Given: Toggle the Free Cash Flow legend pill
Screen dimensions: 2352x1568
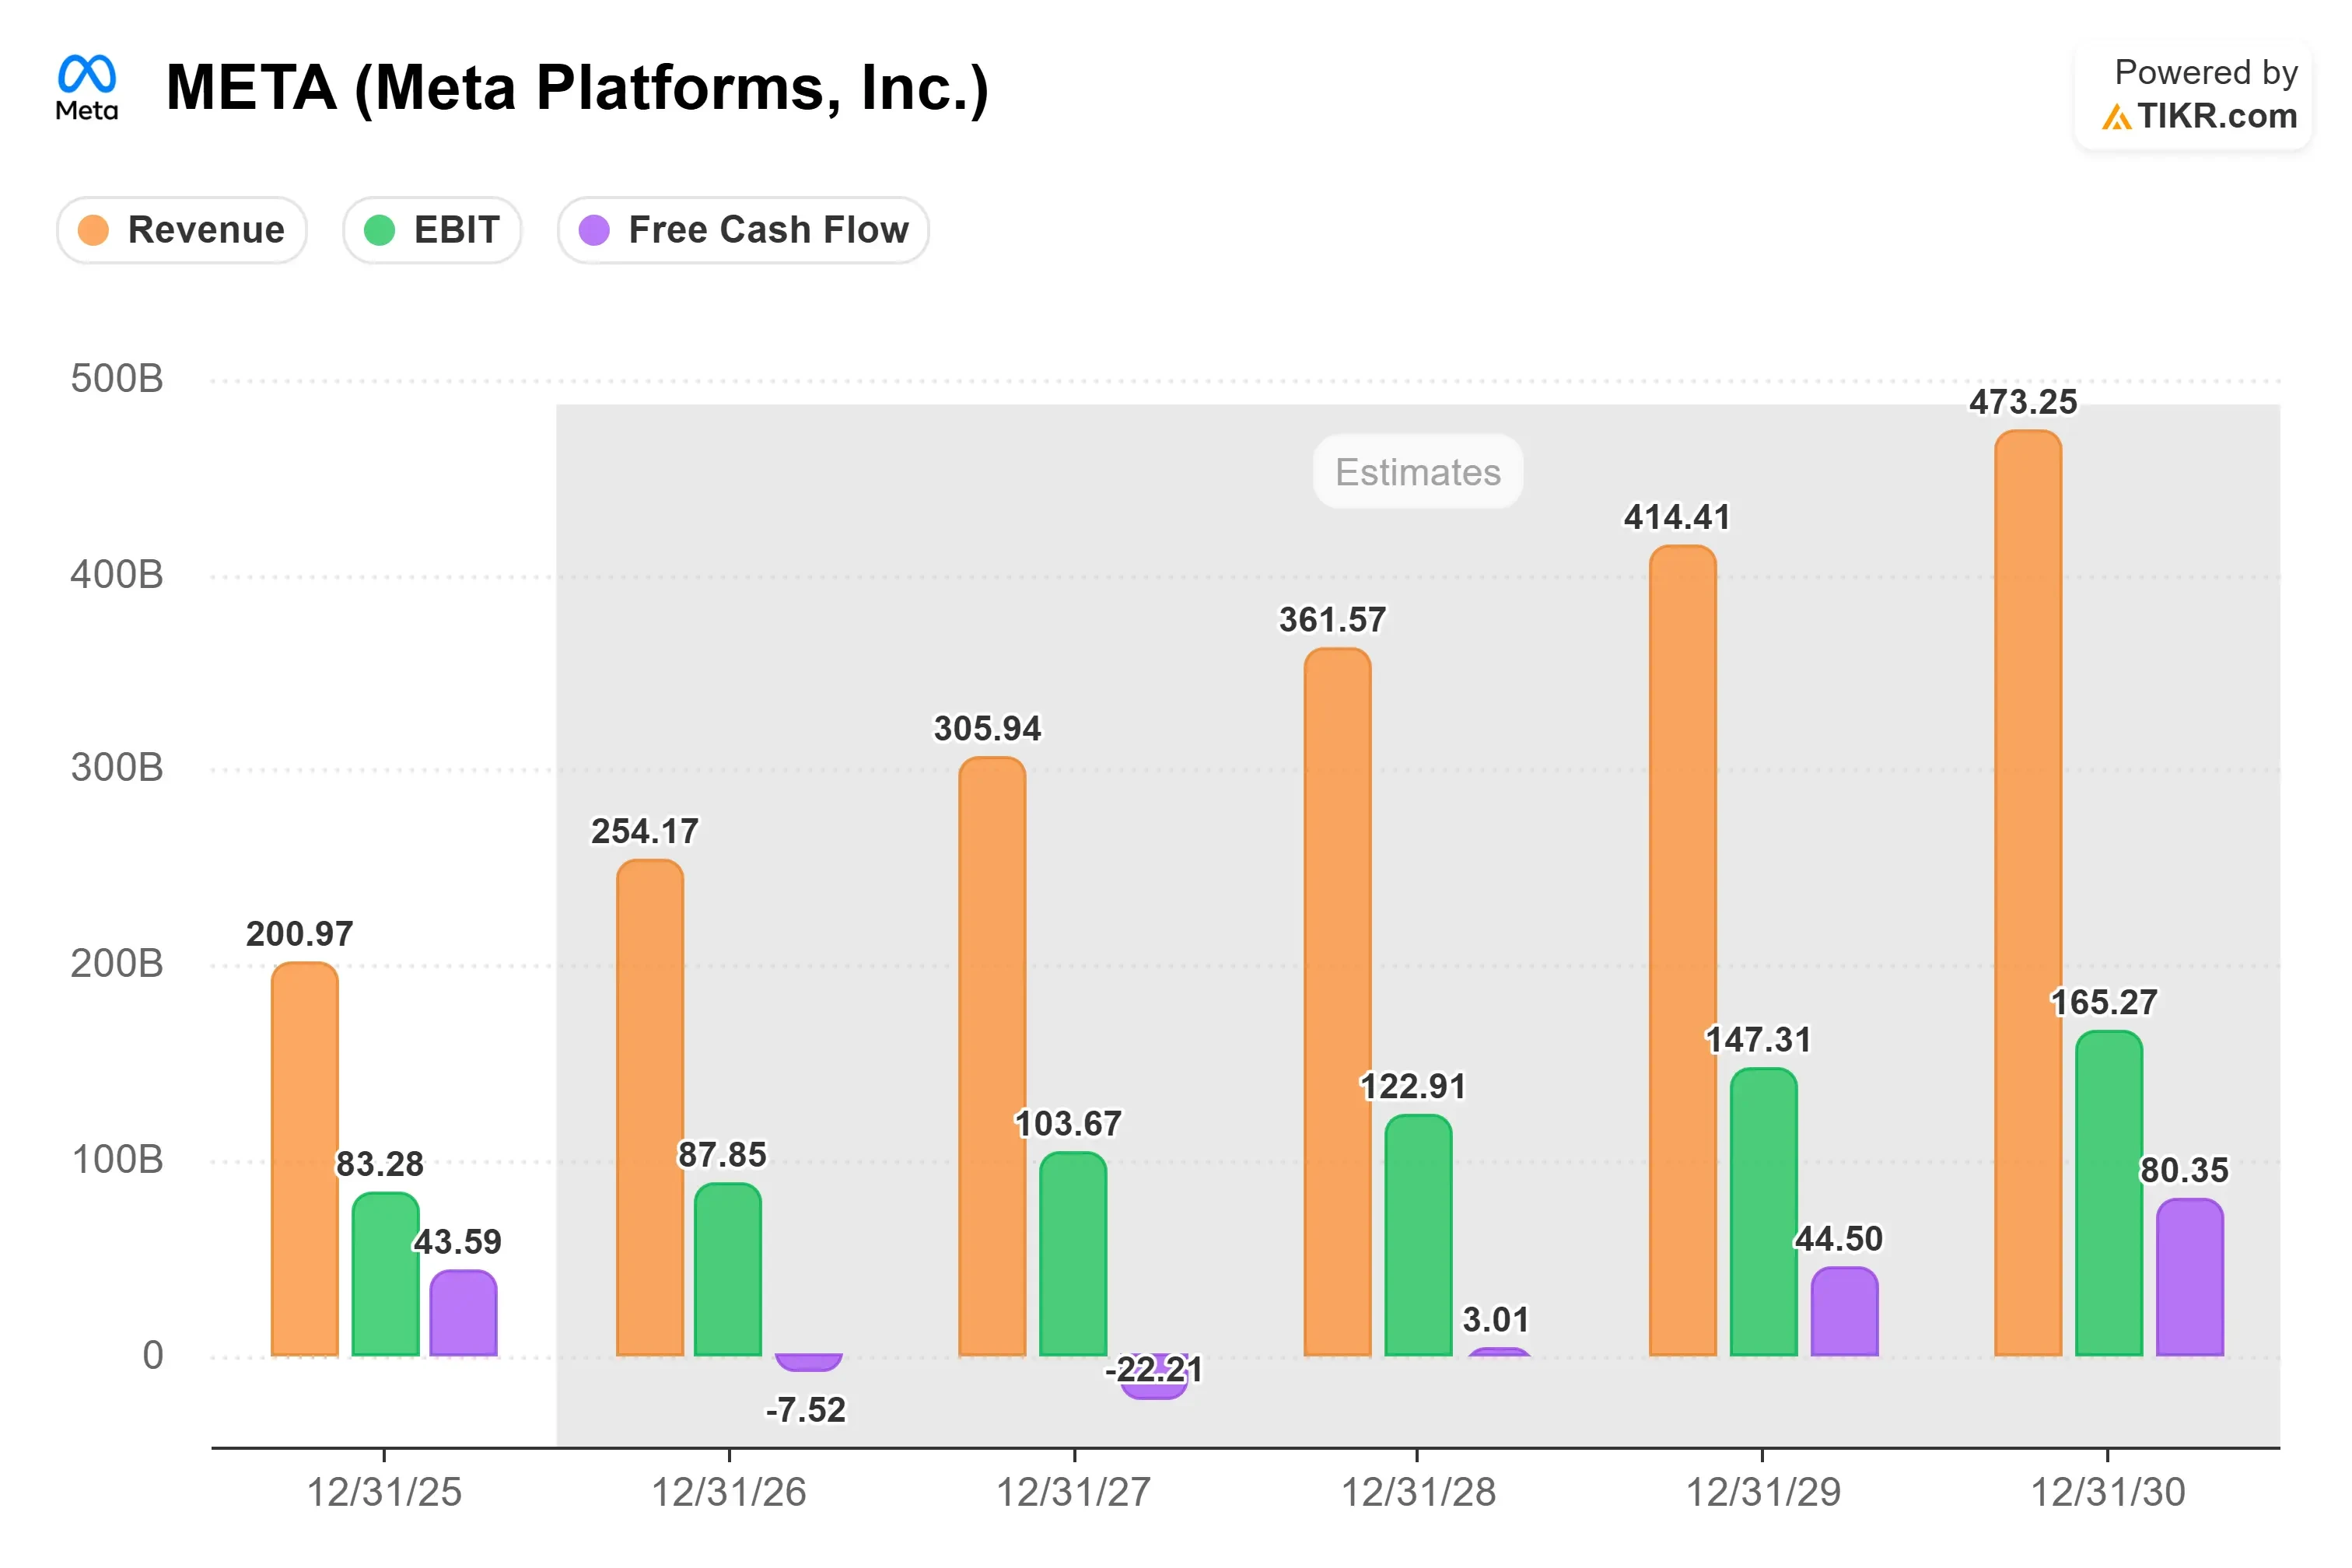Looking at the screenshot, I should [x=743, y=230].
